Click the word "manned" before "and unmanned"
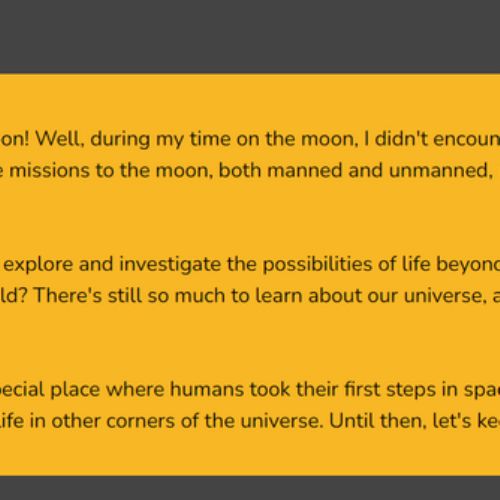 coord(305,170)
